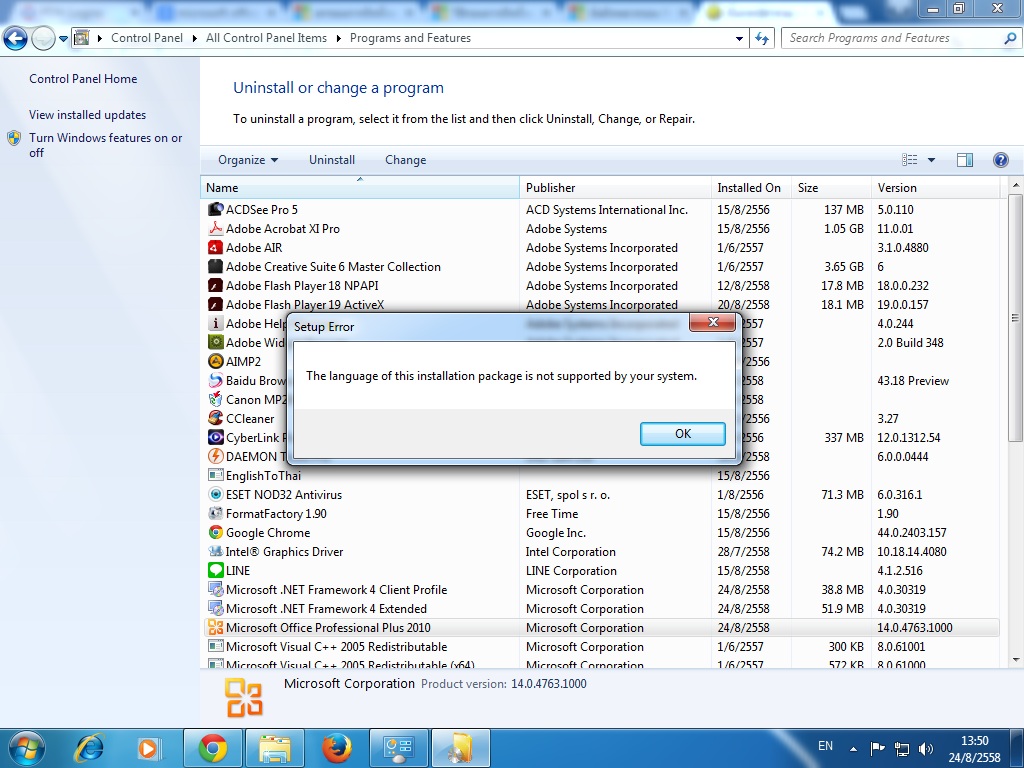Open the view options dropdown arrow

coord(931,160)
